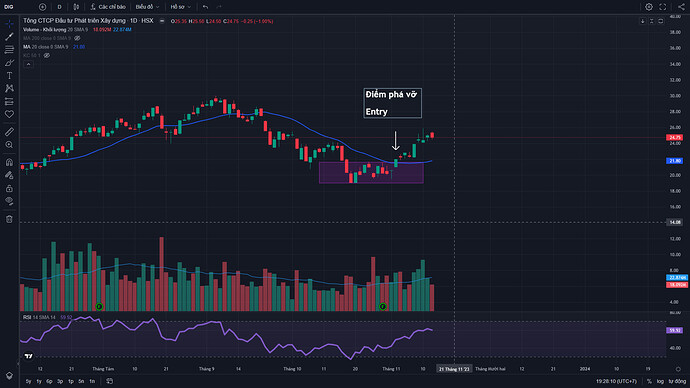Click the Điểm phá vỡ Entry text box
Screen dimensions: 690x388
393,103
